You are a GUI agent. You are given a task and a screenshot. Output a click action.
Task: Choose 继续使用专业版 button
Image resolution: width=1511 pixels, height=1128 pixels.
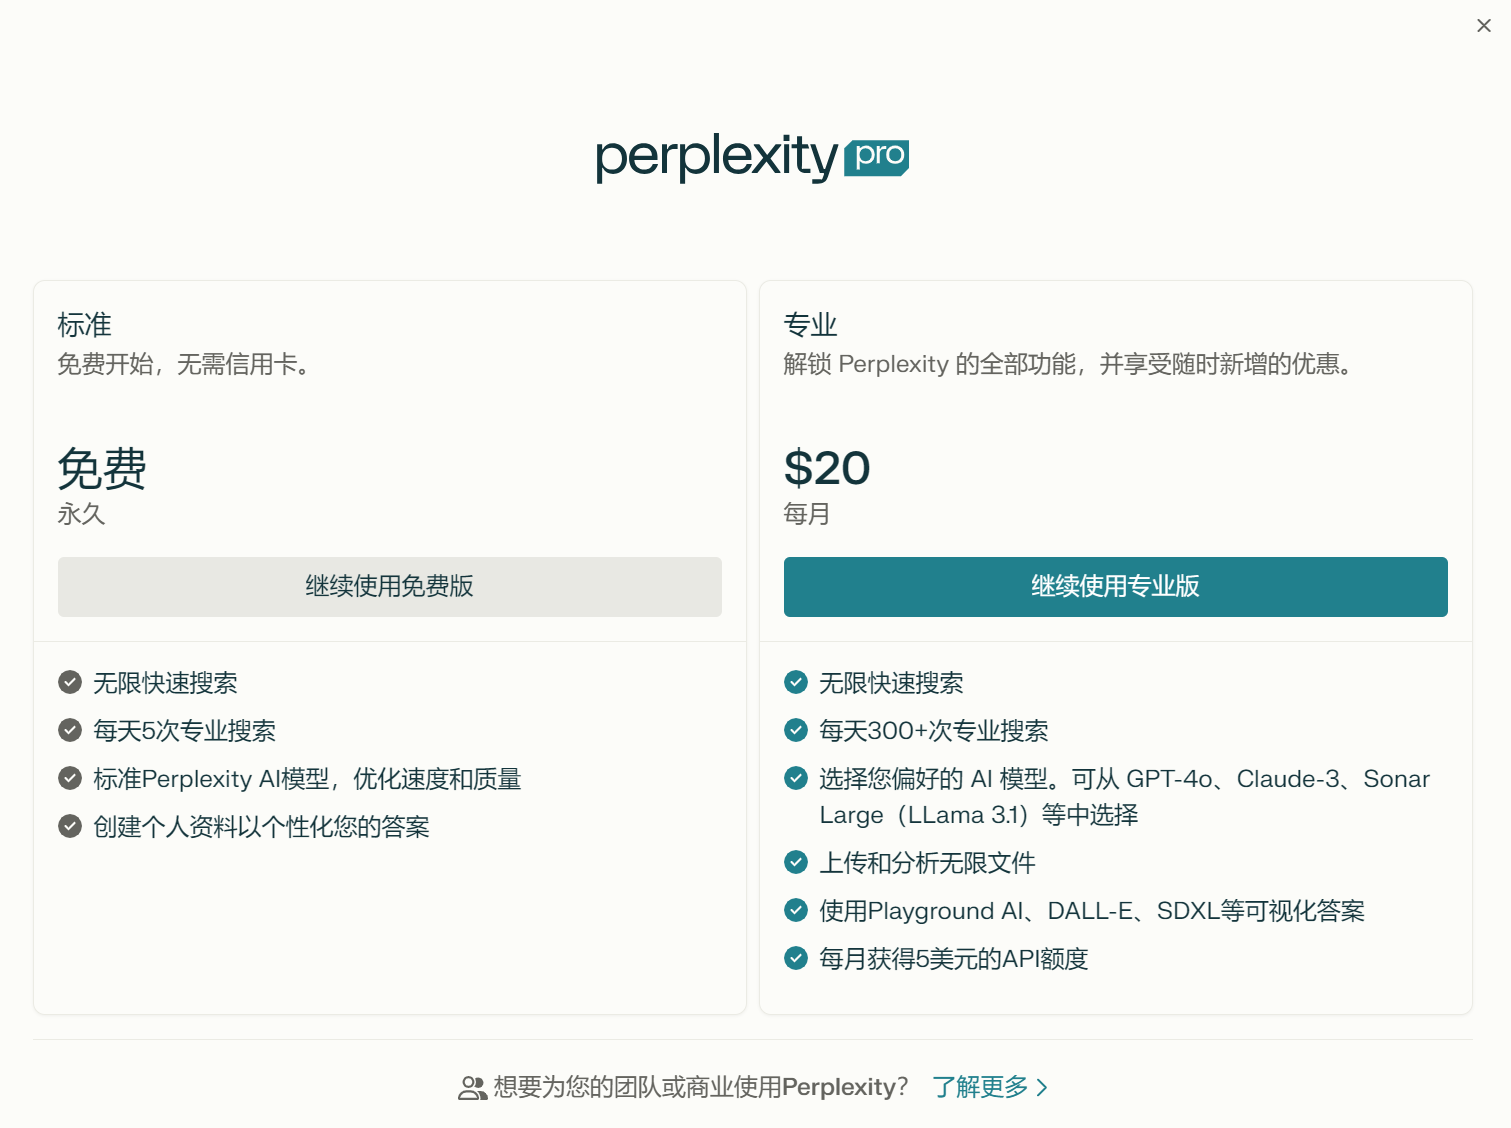[1116, 587]
